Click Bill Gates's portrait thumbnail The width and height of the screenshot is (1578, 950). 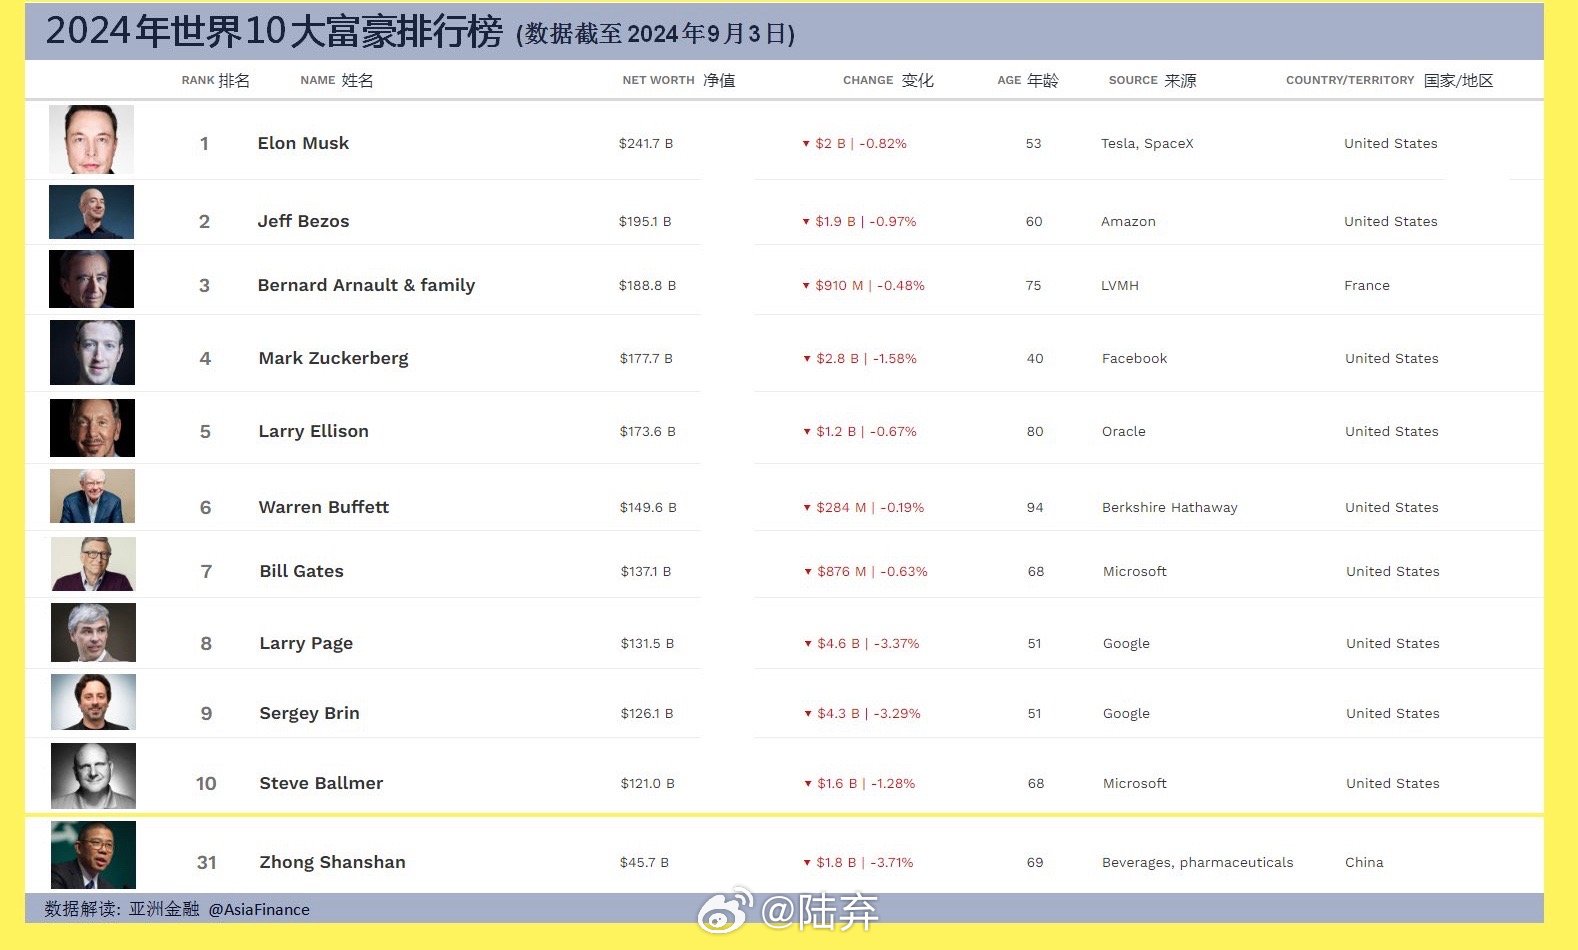click(93, 564)
